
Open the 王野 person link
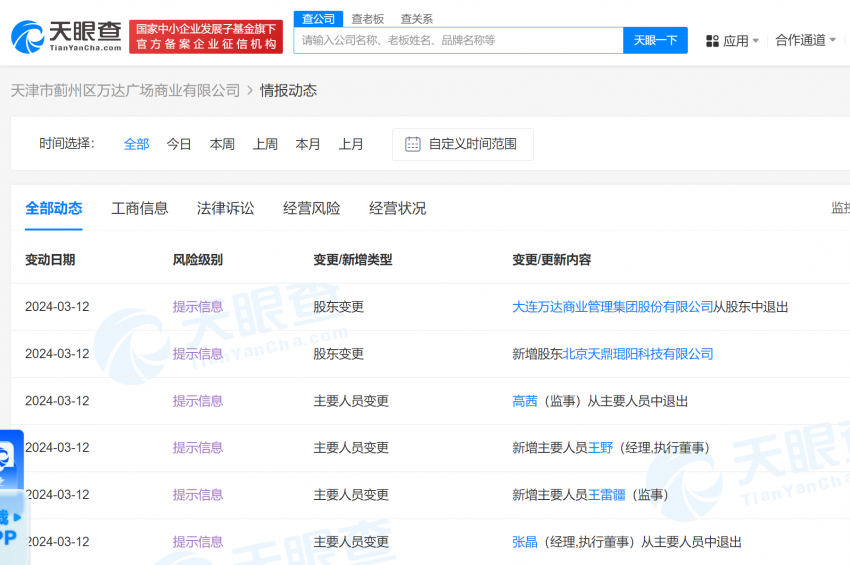(x=600, y=448)
